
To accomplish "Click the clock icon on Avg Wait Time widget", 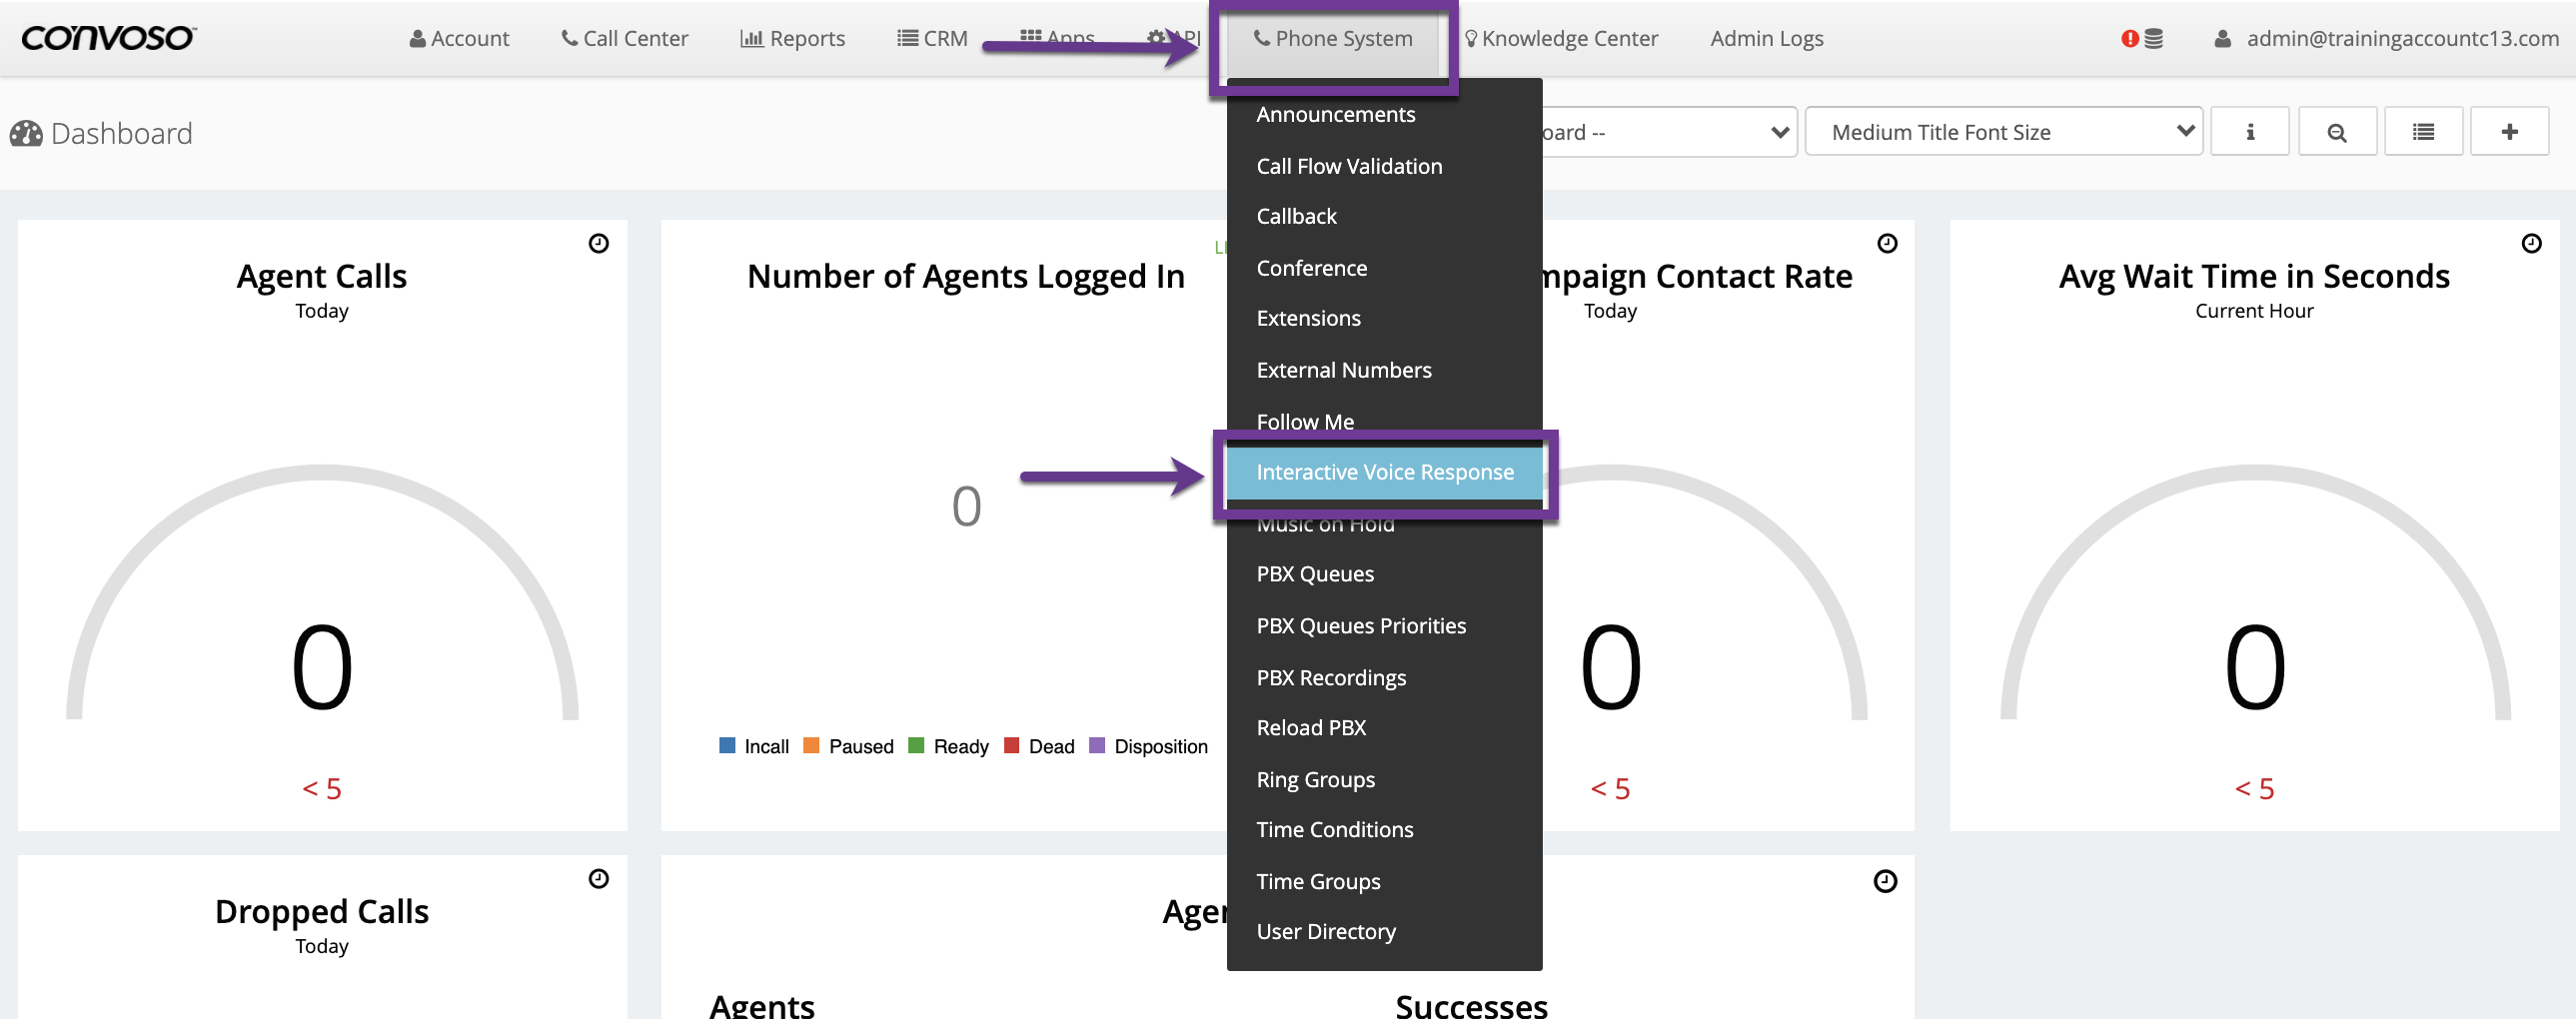I will point(2530,243).
